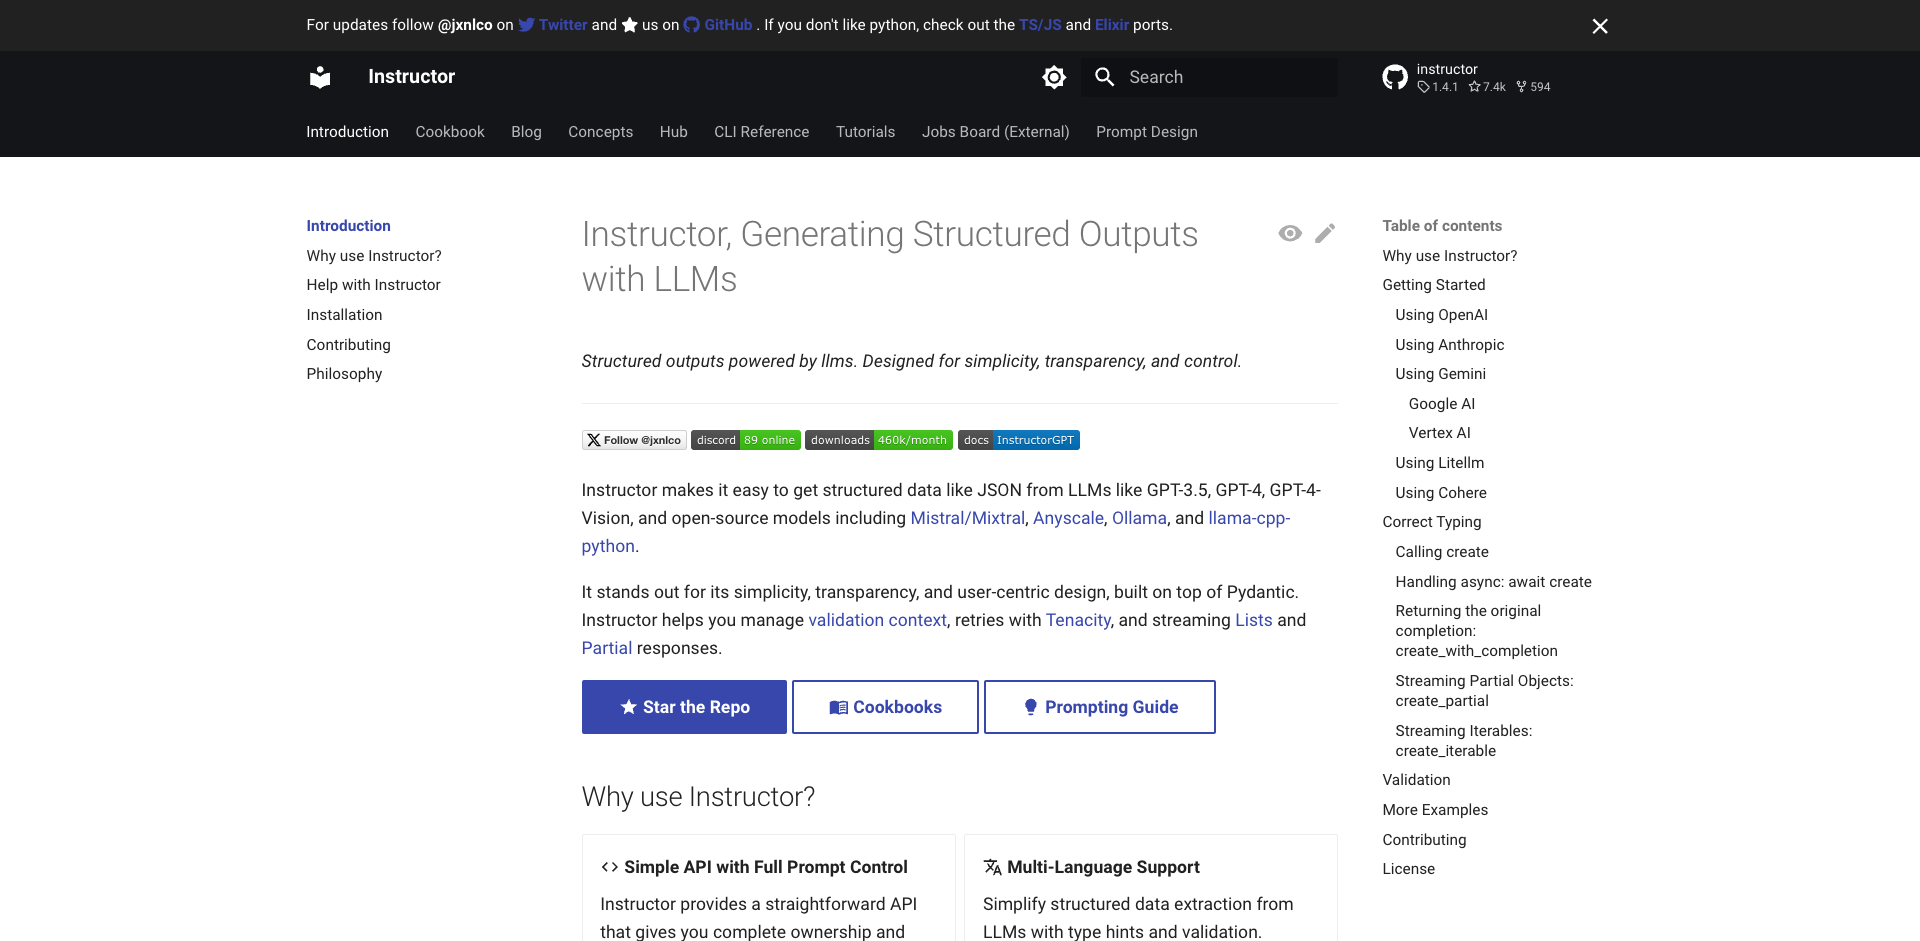Dismiss the announcement banner
This screenshot has height=941, width=1920.
pyautogui.click(x=1600, y=26)
